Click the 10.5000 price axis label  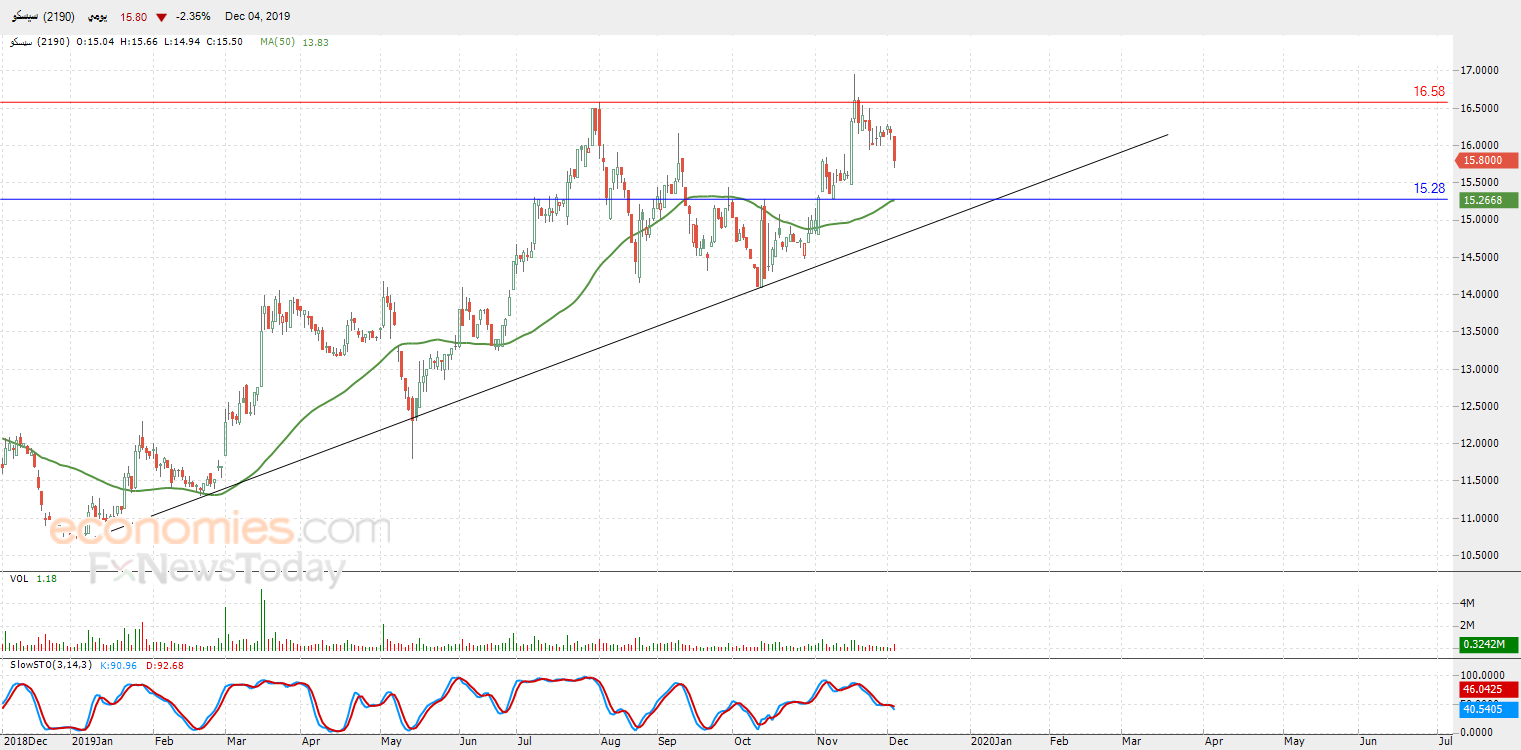point(1480,556)
